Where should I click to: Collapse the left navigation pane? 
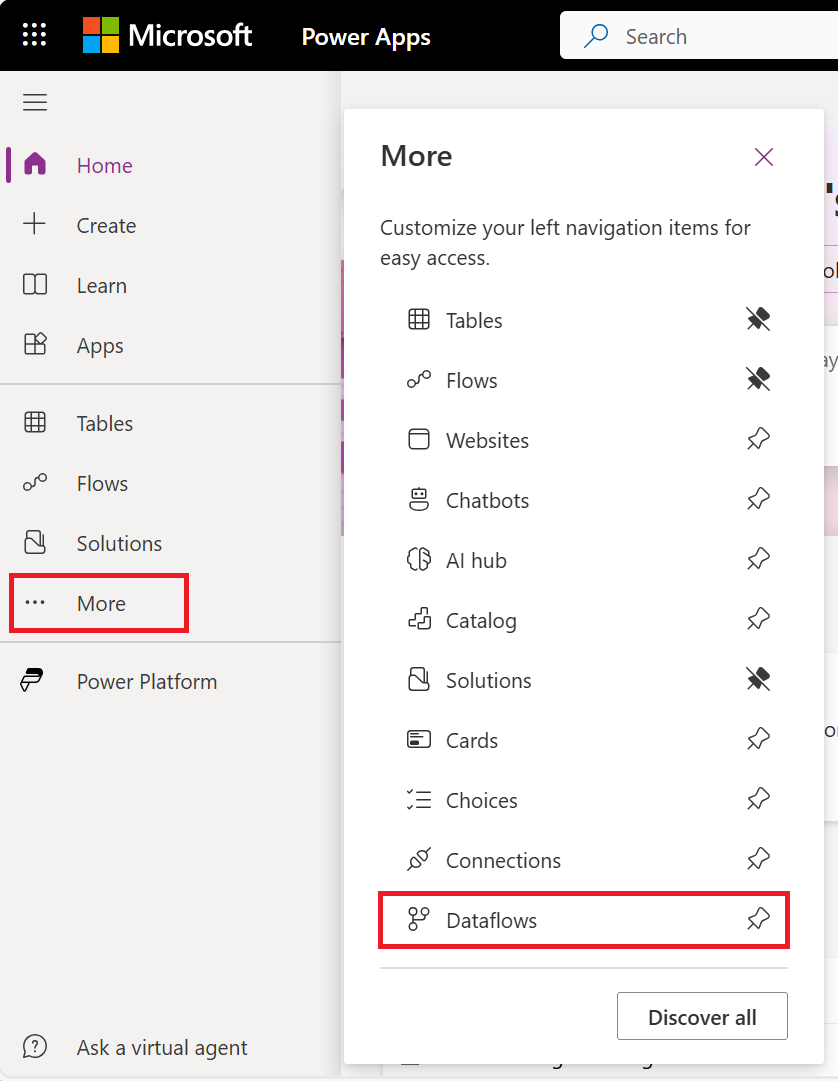pos(35,102)
